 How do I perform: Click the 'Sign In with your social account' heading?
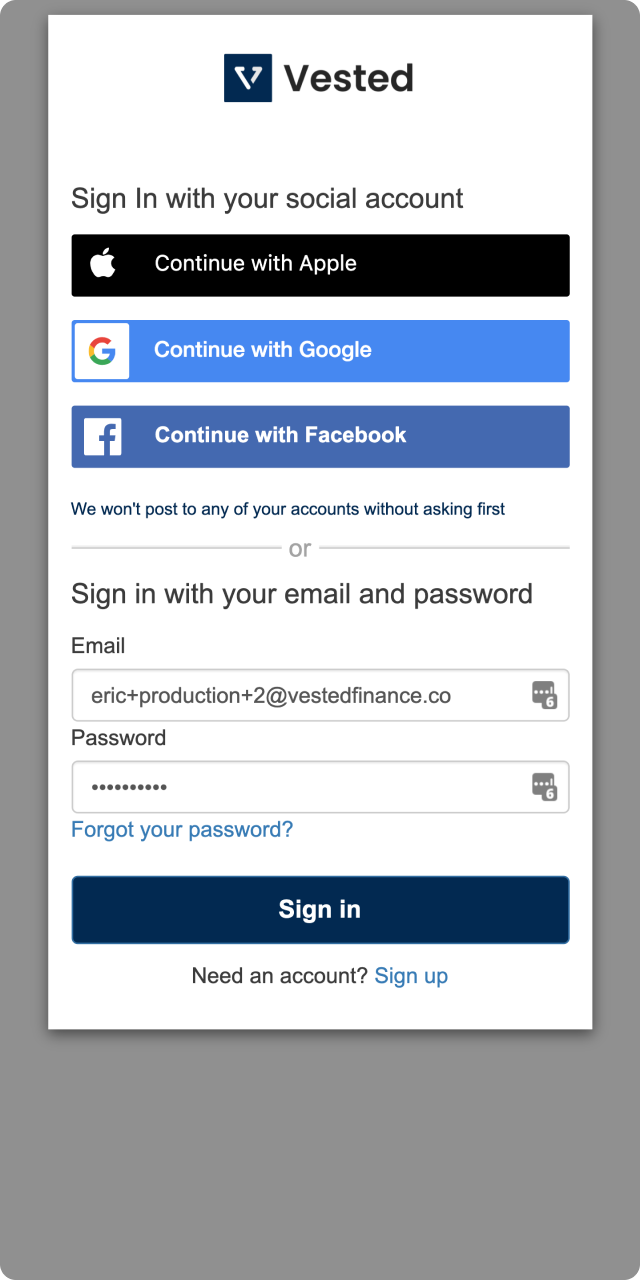click(x=267, y=198)
